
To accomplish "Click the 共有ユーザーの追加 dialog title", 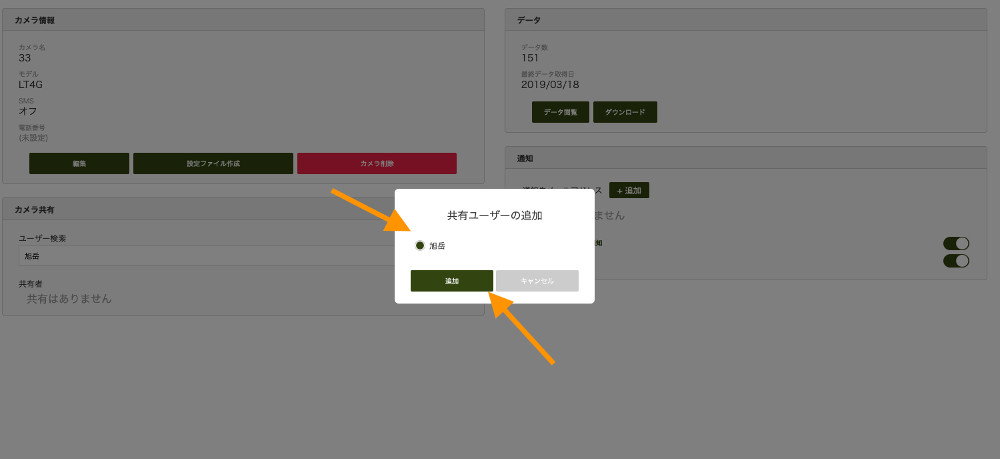I will 494,215.
